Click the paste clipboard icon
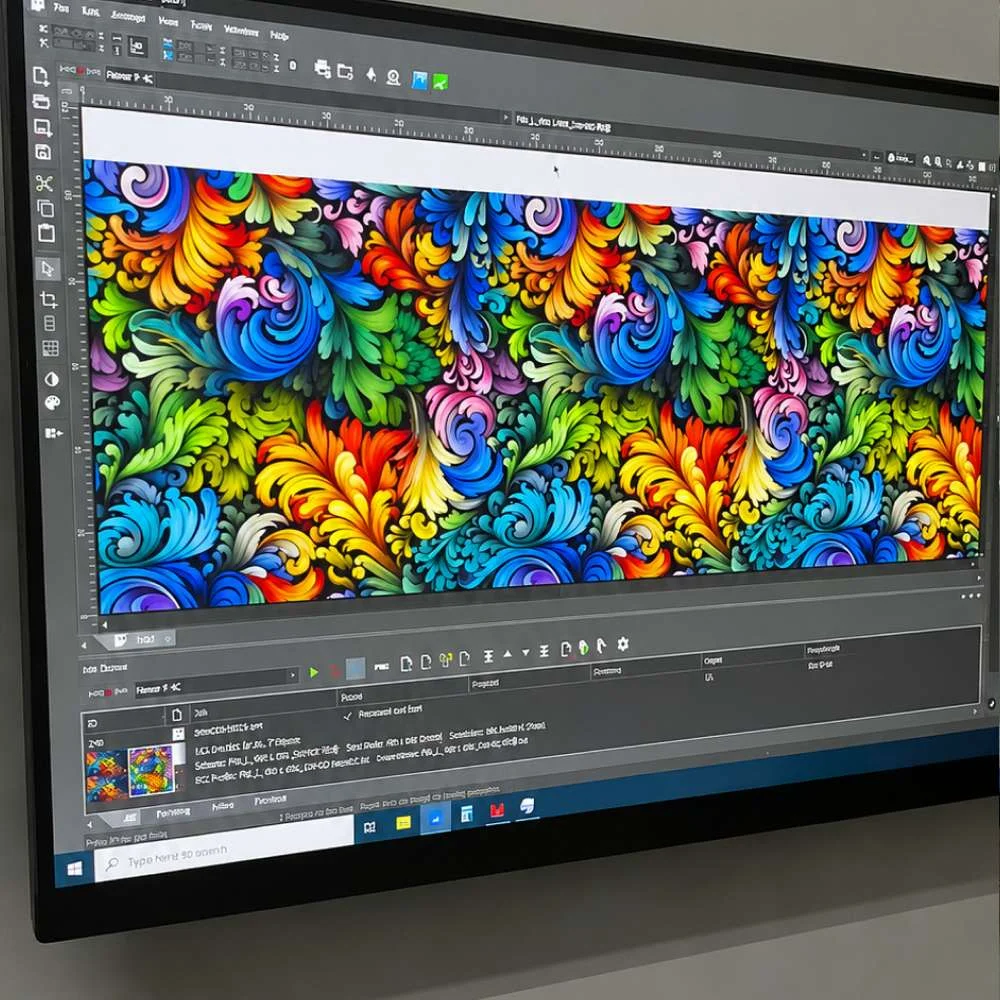 [x=46, y=233]
